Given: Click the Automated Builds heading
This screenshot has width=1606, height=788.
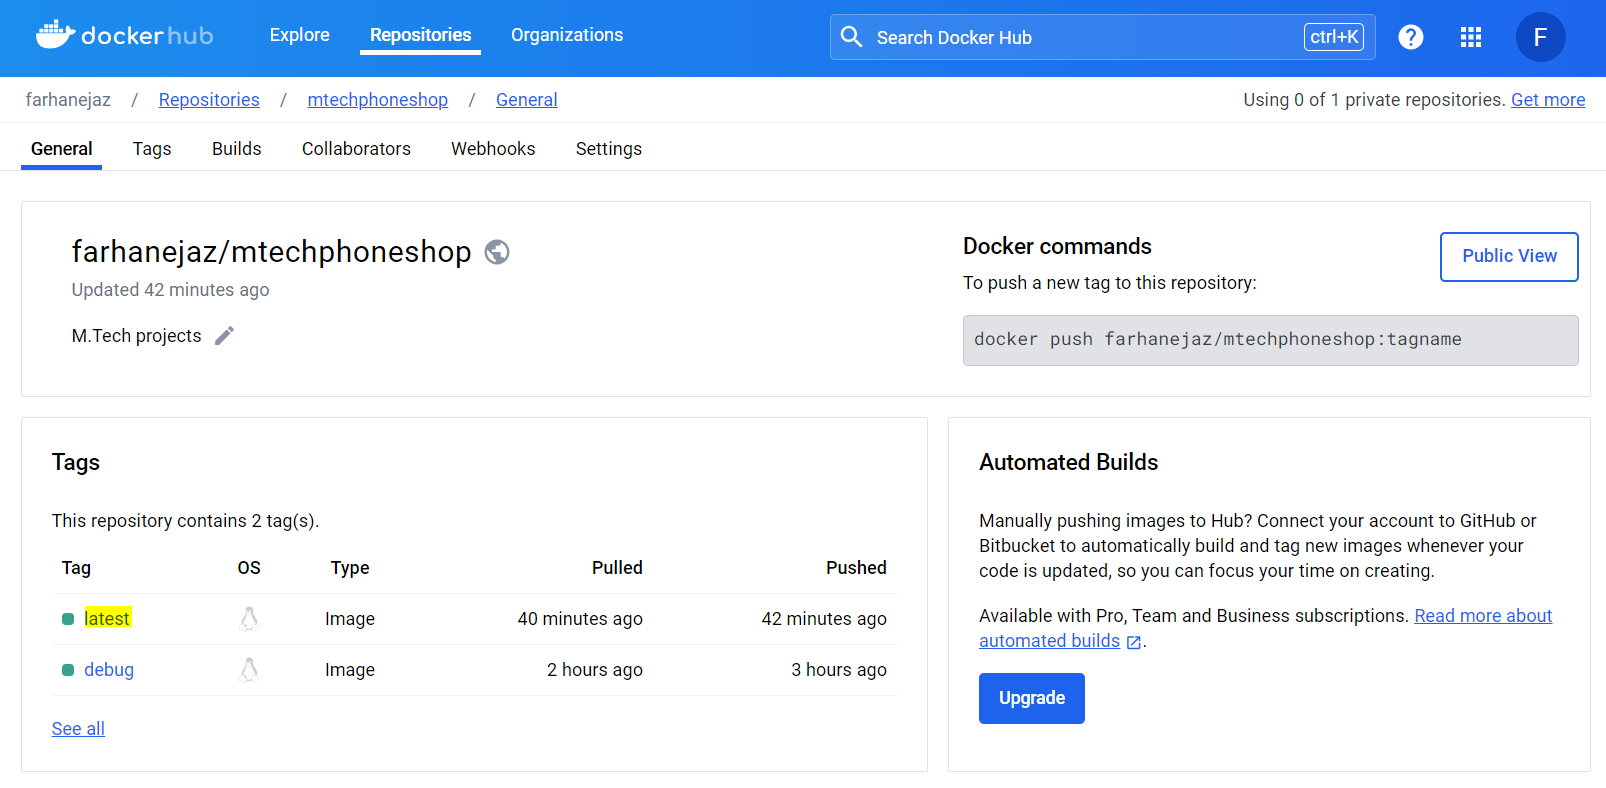Looking at the screenshot, I should click(x=1068, y=462).
